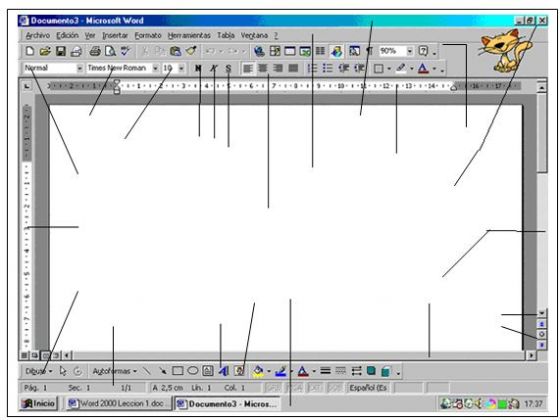Viewport: 560px width, 420px height.
Task: Click the vertical scrollbar down arrow
Action: (542, 314)
